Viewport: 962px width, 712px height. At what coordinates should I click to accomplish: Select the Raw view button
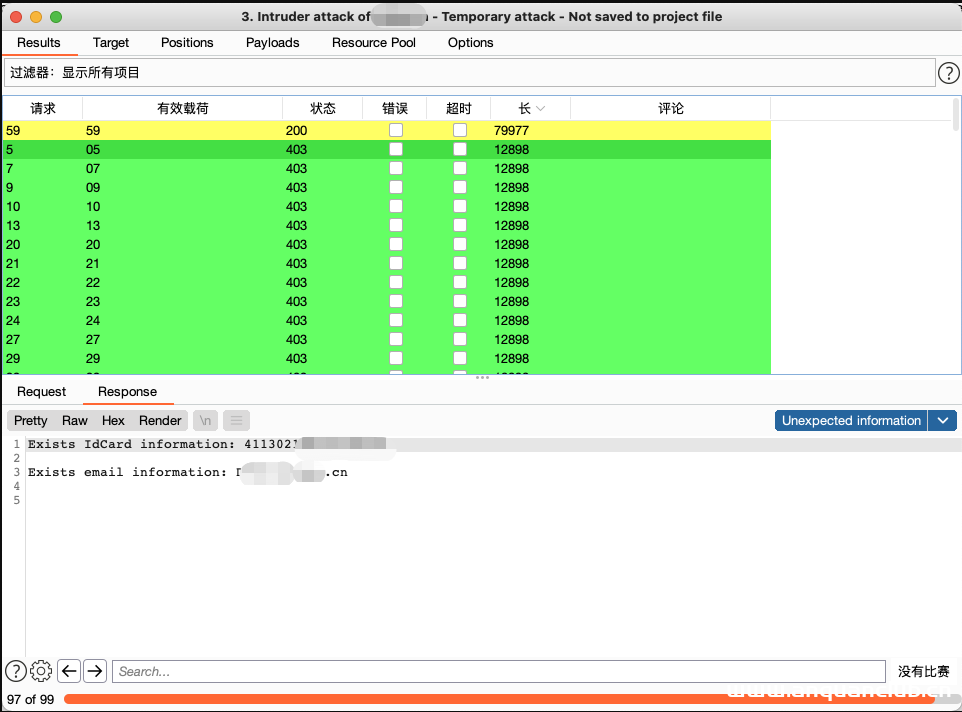(x=75, y=421)
